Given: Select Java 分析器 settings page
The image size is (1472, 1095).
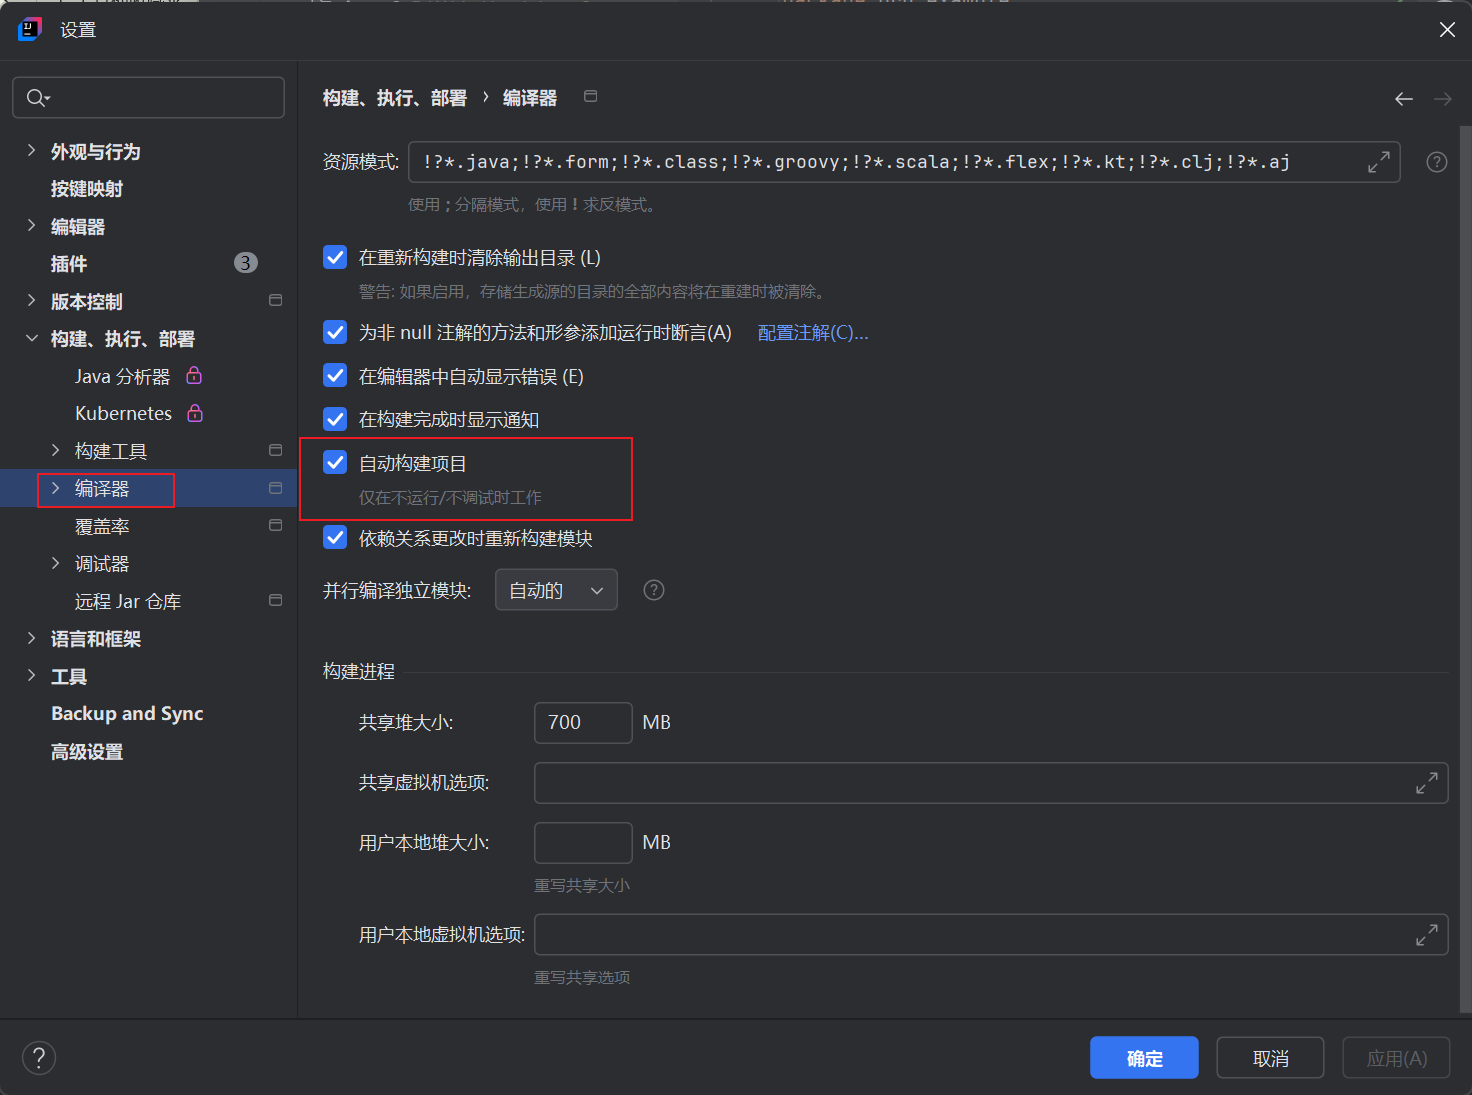Looking at the screenshot, I should tap(122, 377).
